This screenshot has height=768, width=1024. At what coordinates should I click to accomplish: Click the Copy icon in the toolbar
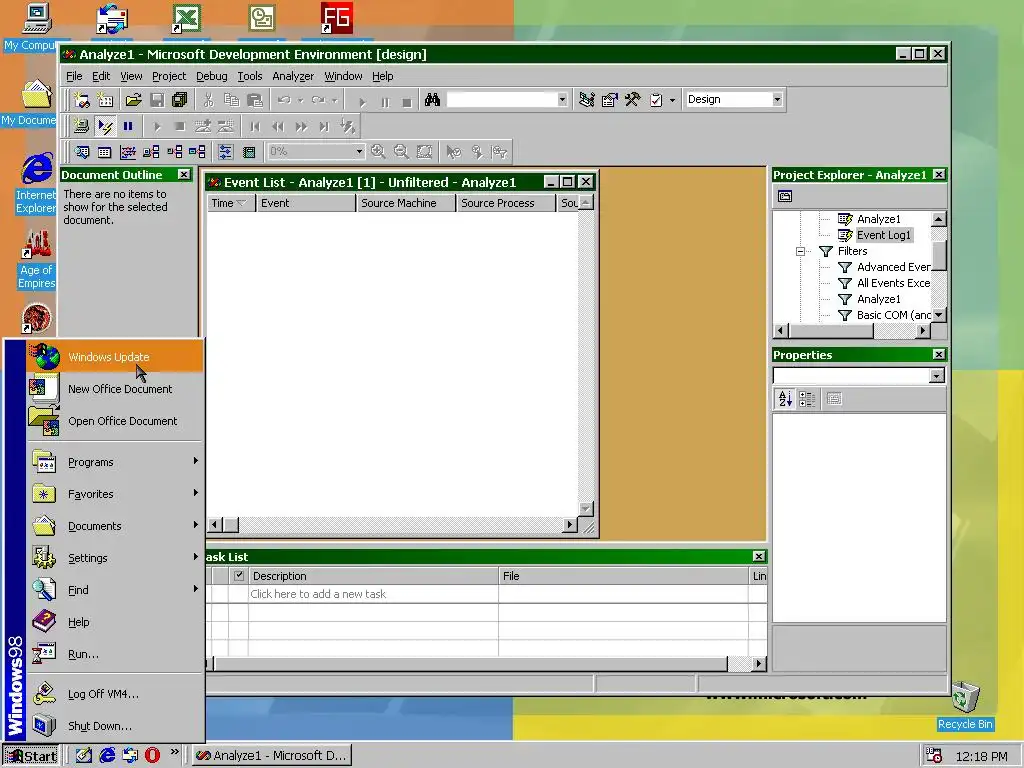231,100
